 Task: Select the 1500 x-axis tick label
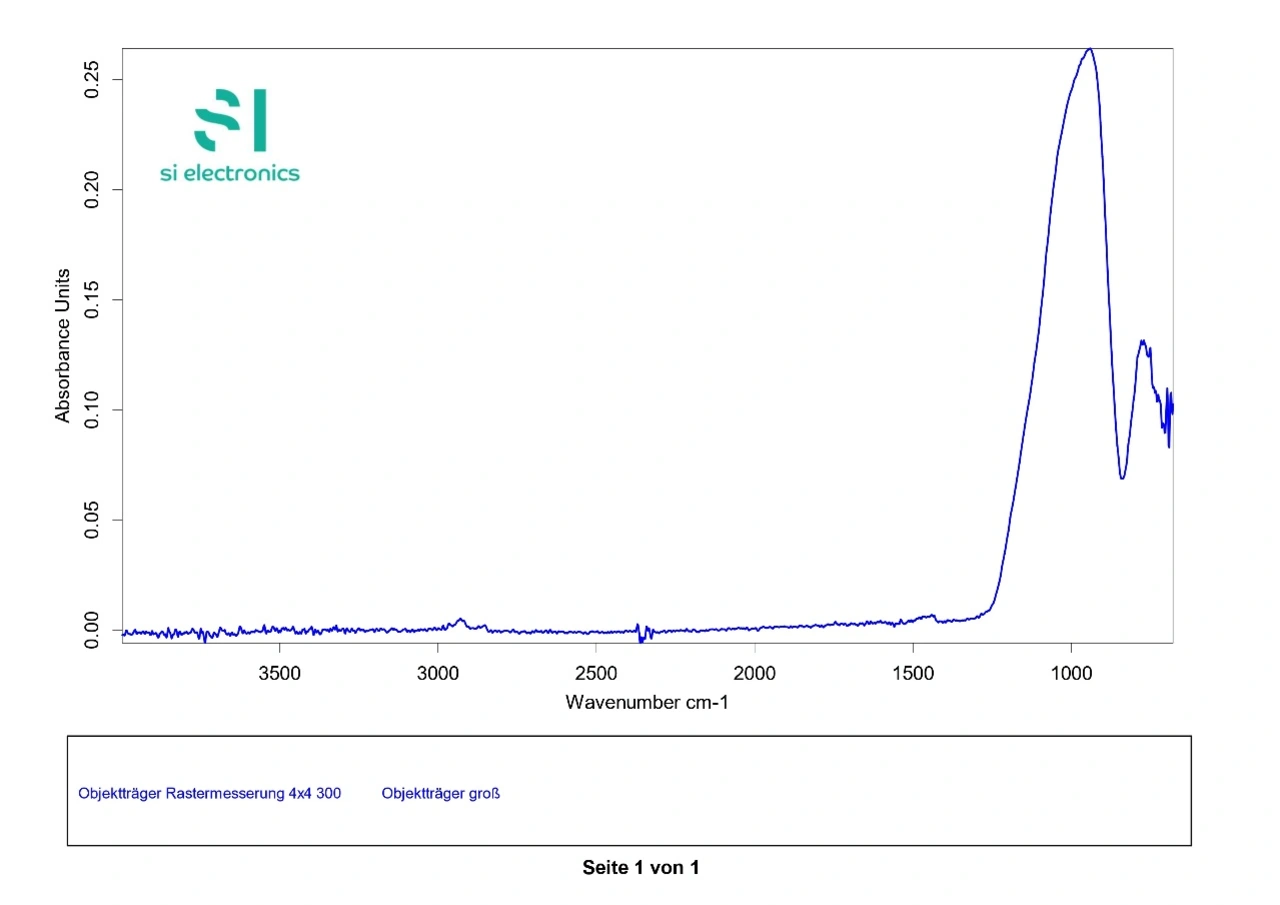click(913, 671)
